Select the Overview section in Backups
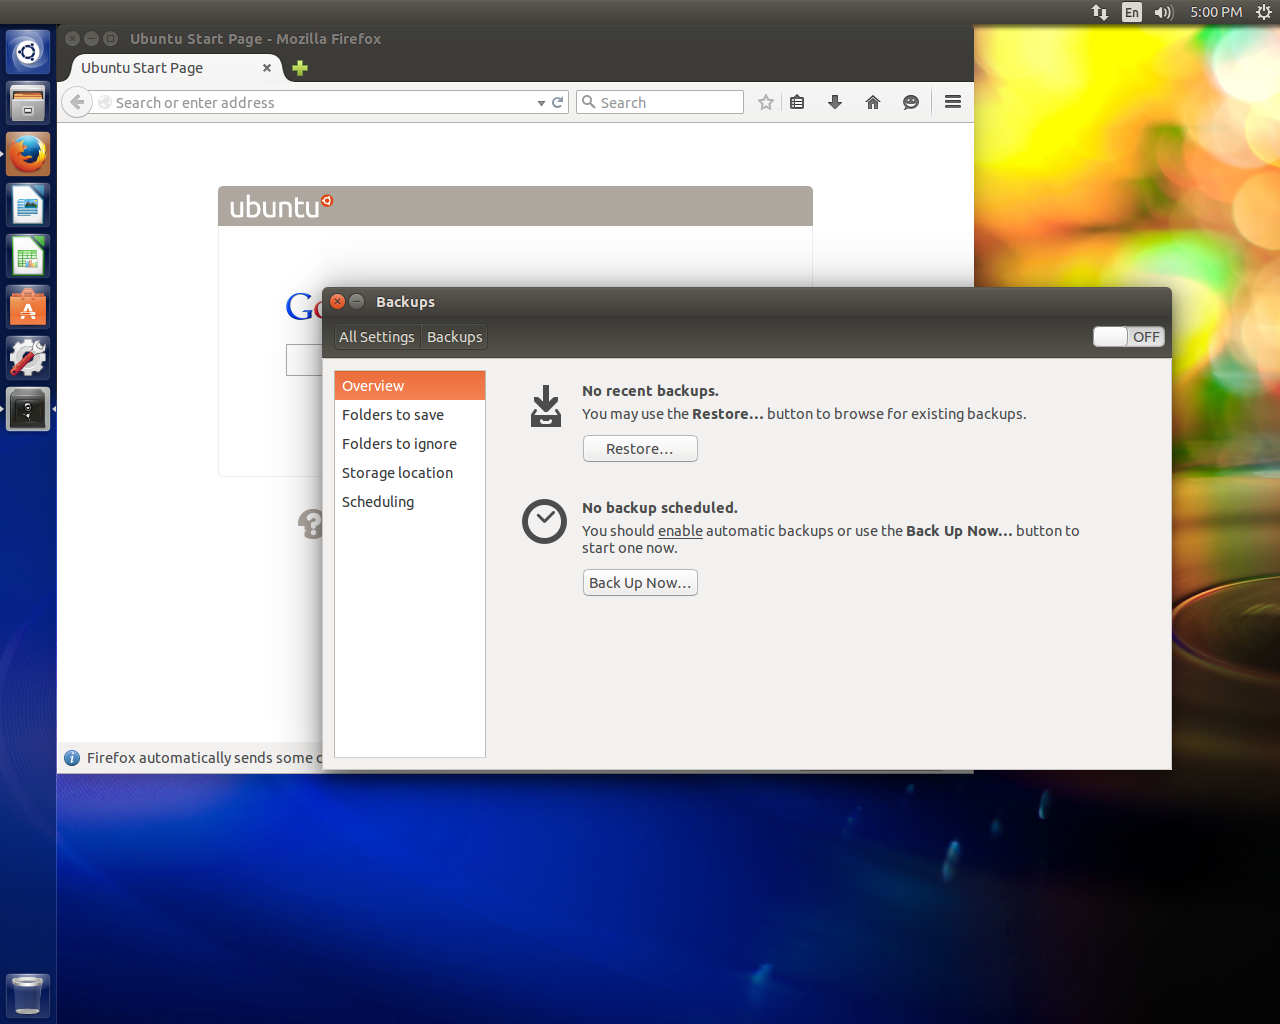Screen dimensions: 1280x1024 click(x=410, y=386)
